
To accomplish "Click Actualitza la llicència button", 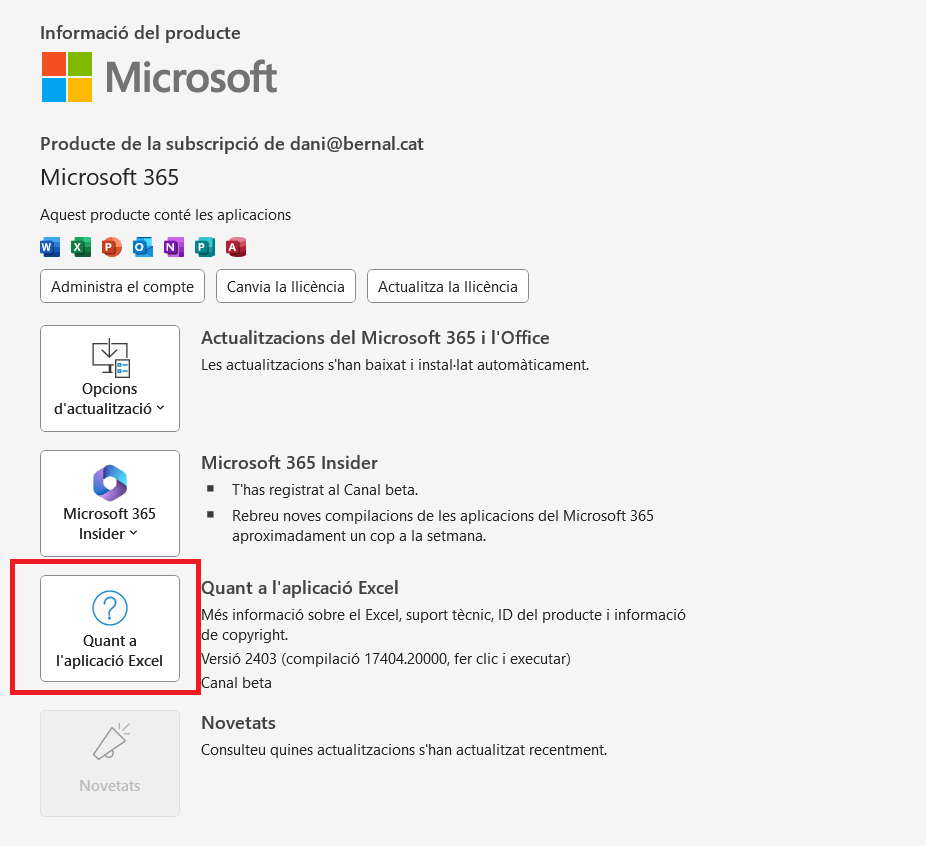I will [448, 286].
